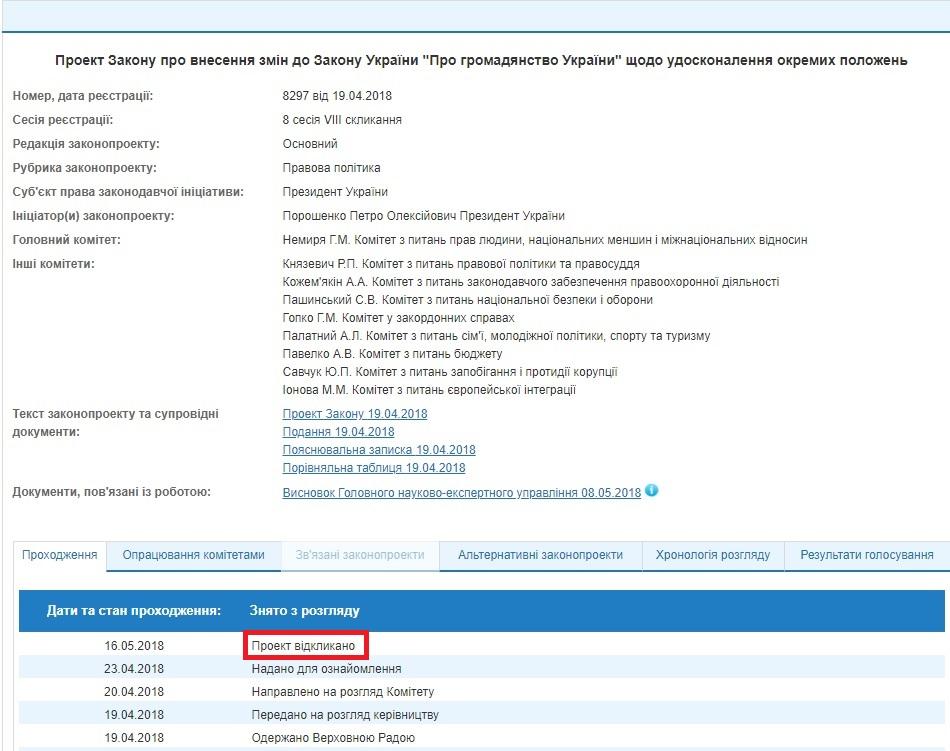Click the highlighted Проект відкликано status
This screenshot has height=751, width=950.
[x=304, y=646]
